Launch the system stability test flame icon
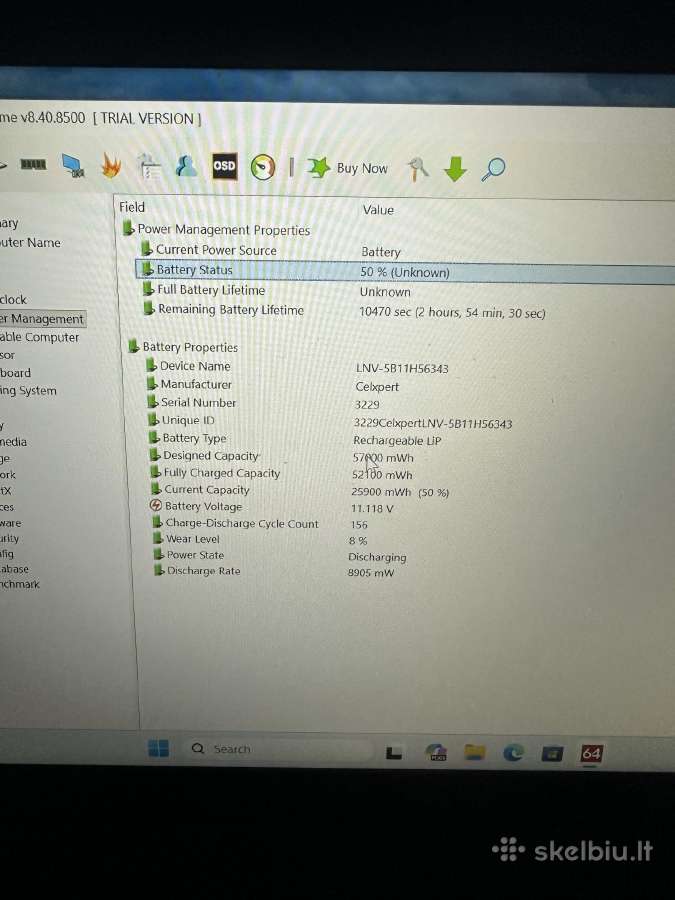Screen dimensions: 675x900 point(111,166)
